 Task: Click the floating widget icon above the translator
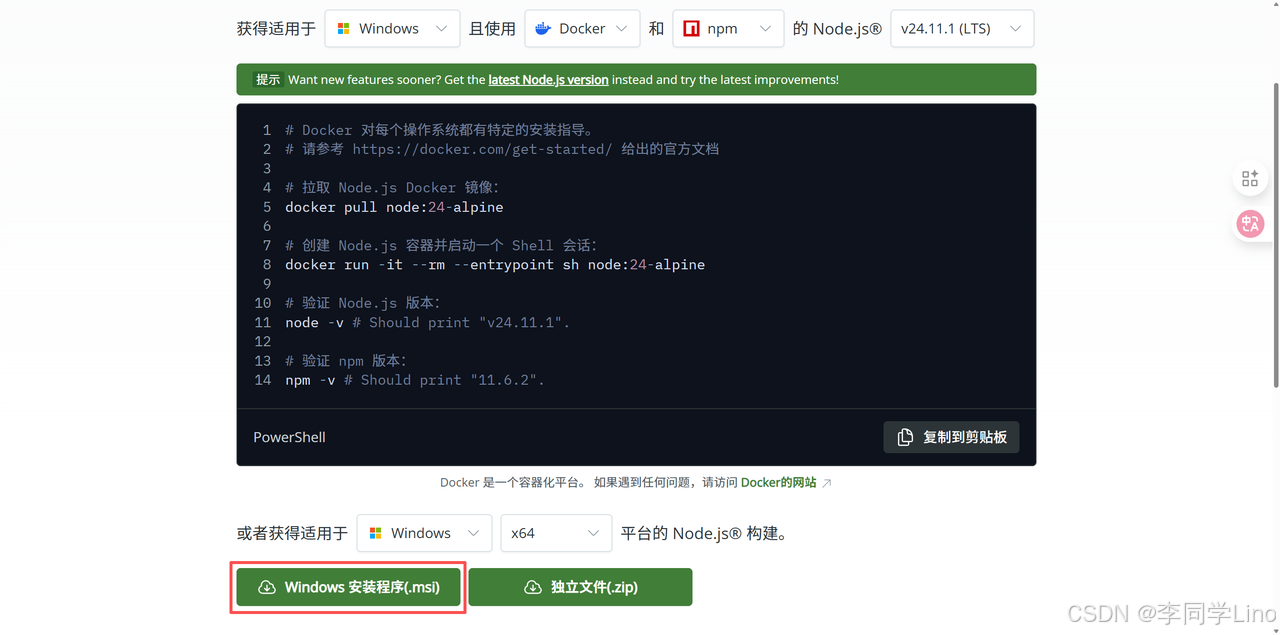[1250, 178]
